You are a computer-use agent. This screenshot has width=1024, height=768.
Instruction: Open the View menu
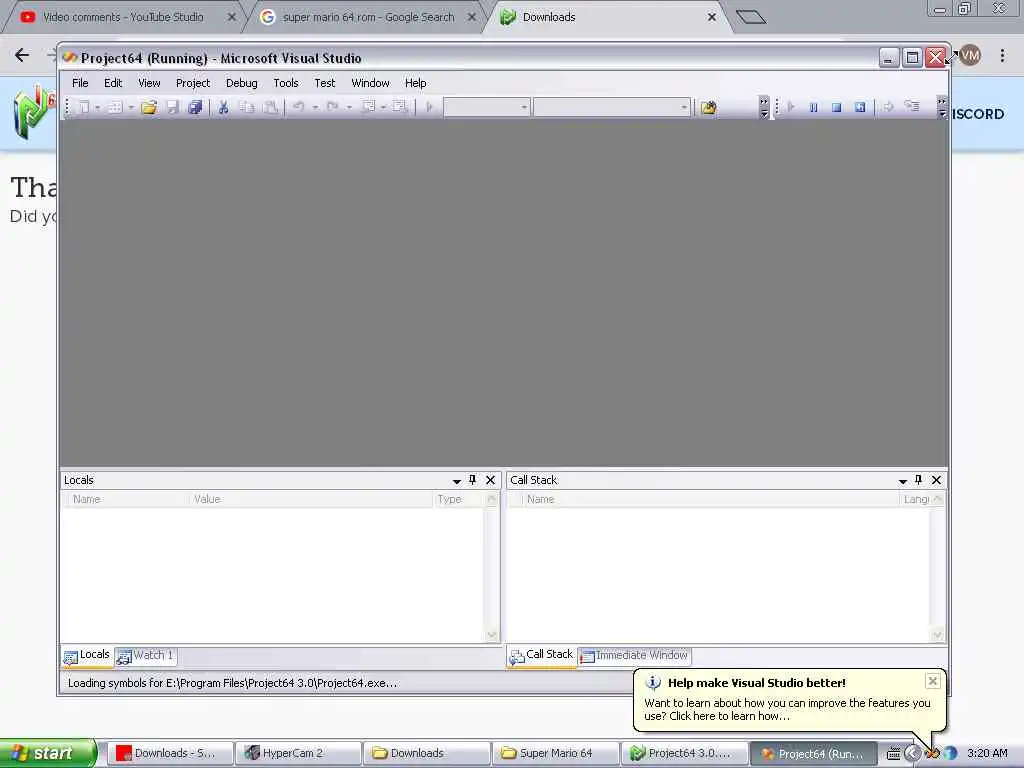149,83
